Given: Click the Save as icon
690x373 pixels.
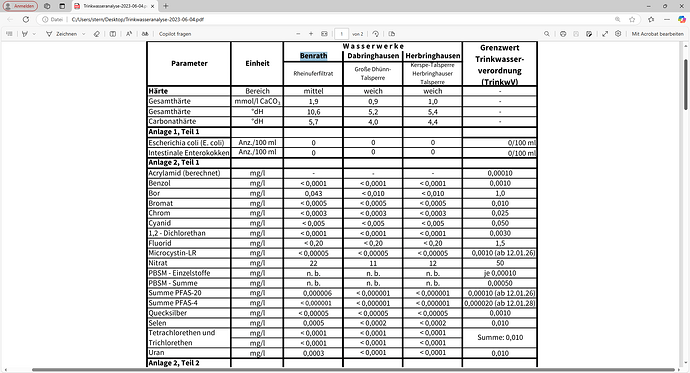Looking at the screenshot, I should point(589,34).
